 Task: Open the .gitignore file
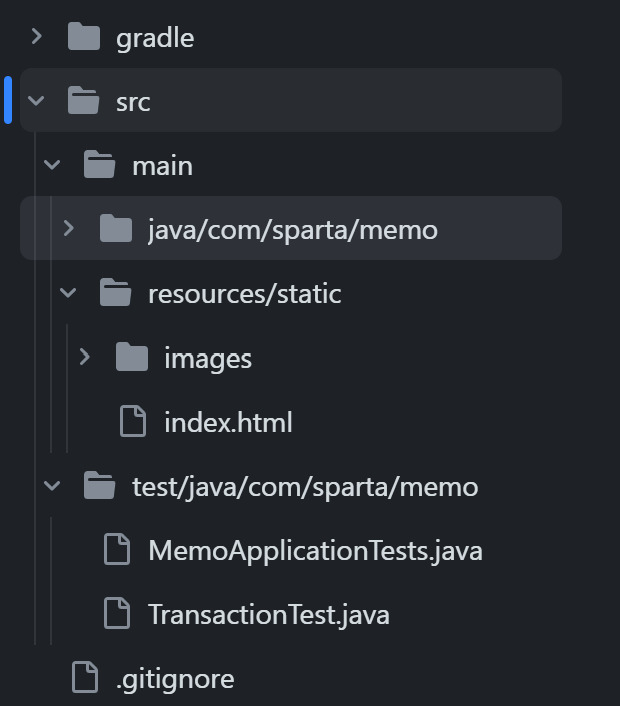175,679
